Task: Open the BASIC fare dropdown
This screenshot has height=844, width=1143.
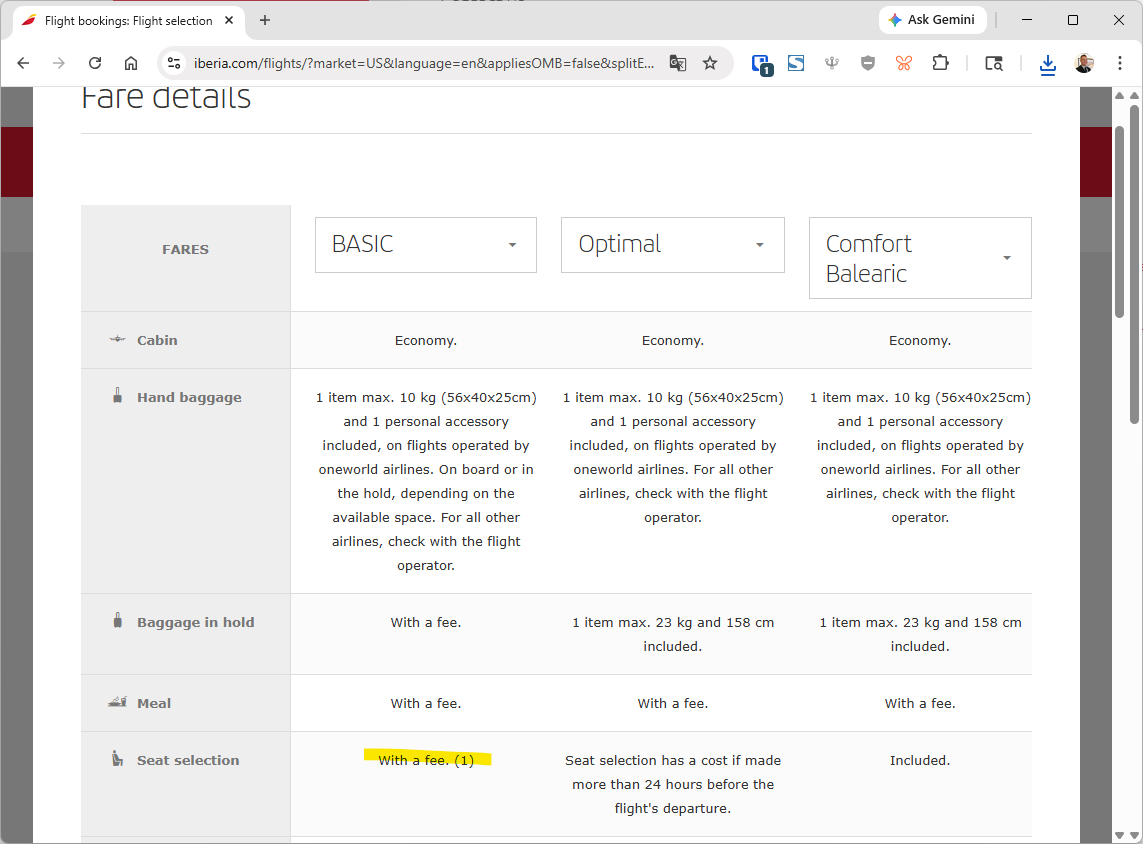Action: [x=426, y=245]
